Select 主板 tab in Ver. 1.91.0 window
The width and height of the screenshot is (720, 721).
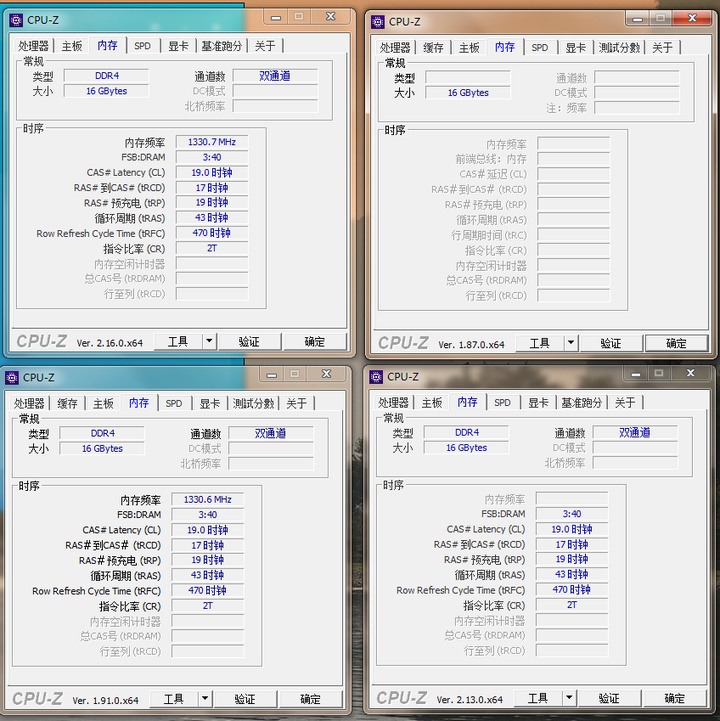103,404
